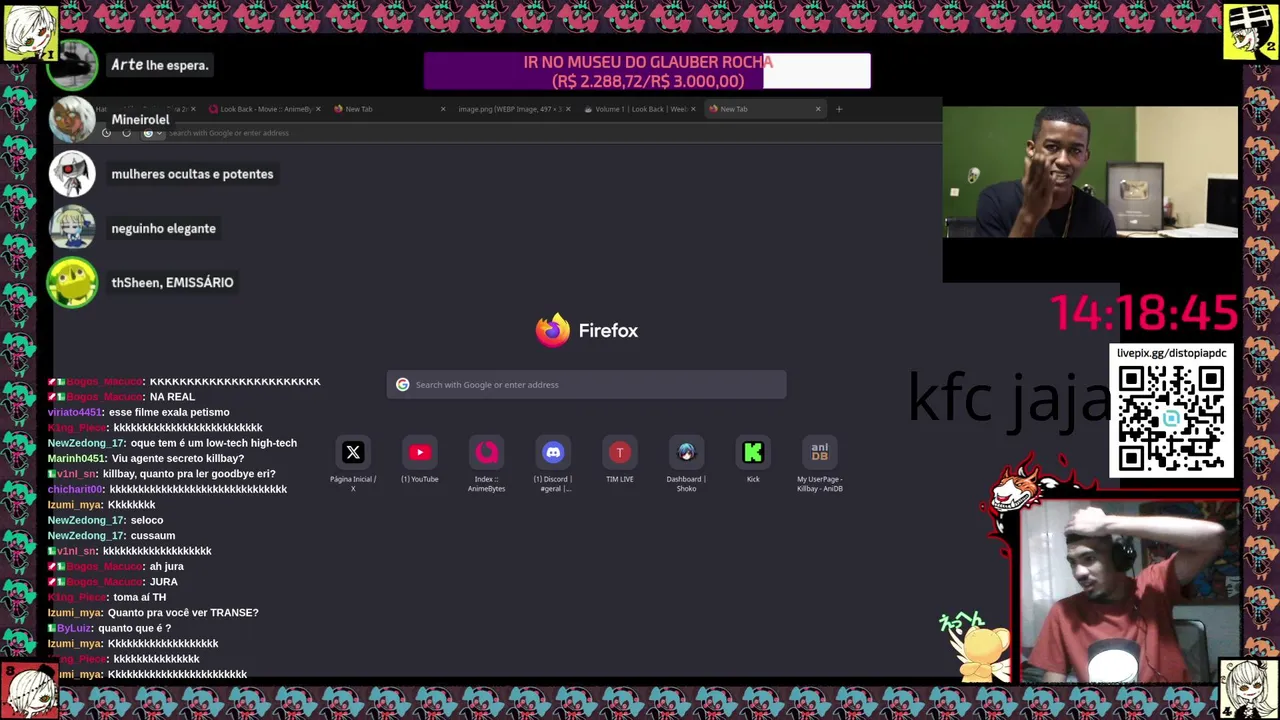Click NewZedong_17 message 'seloco'
This screenshot has width=1280, height=720.
[147, 520]
